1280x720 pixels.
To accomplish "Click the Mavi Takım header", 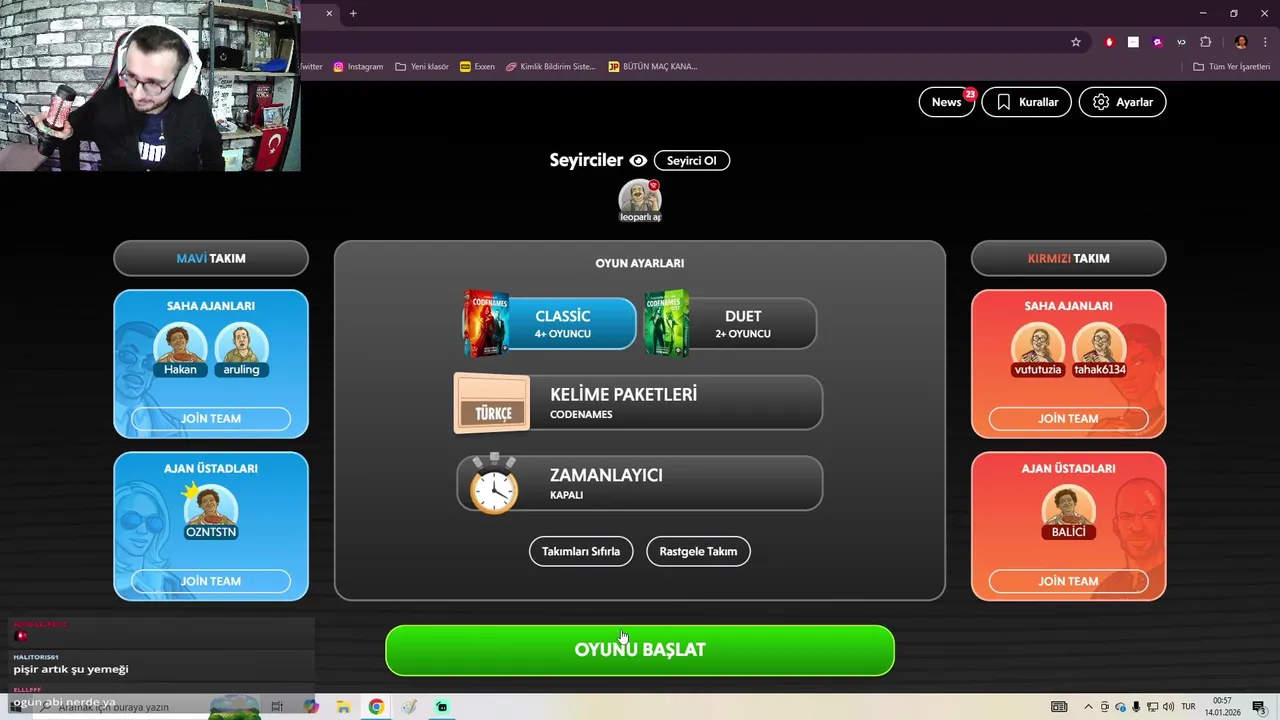I will [211, 258].
